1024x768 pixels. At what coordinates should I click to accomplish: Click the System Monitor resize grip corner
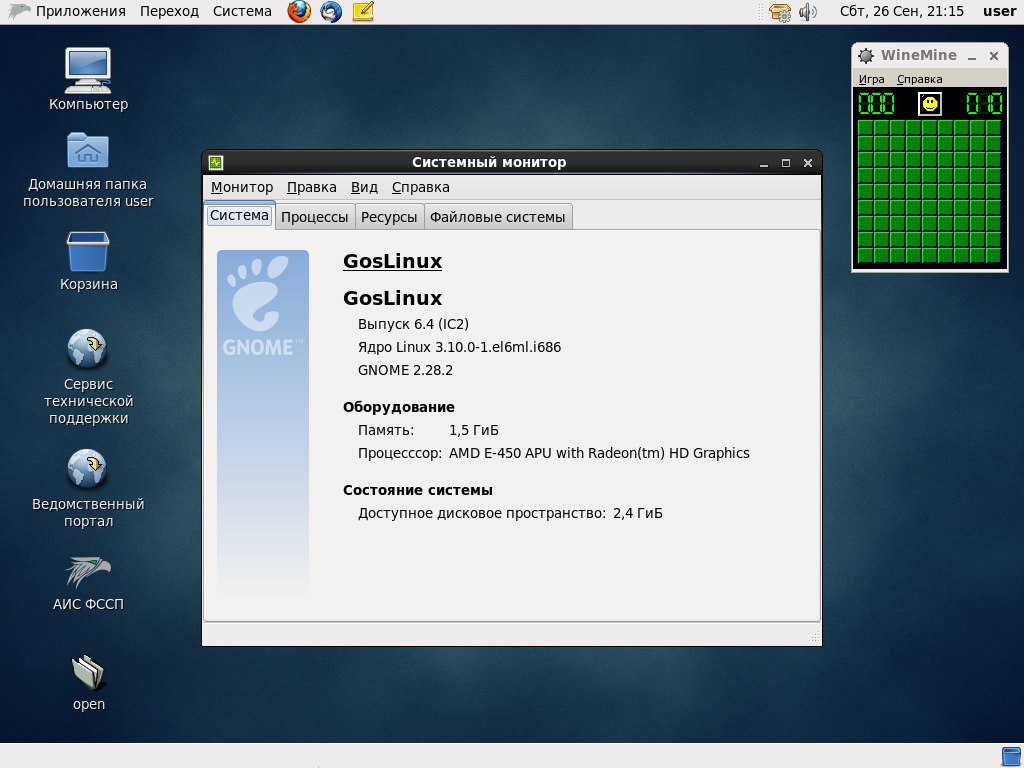pos(814,638)
